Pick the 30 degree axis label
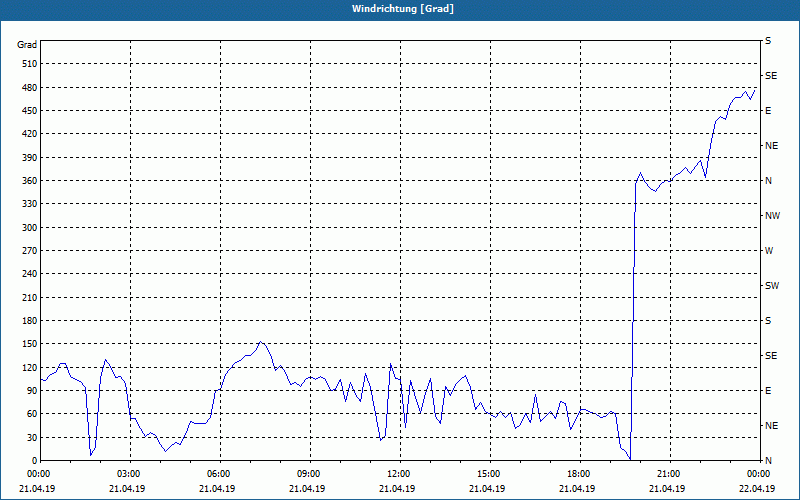 32,437
